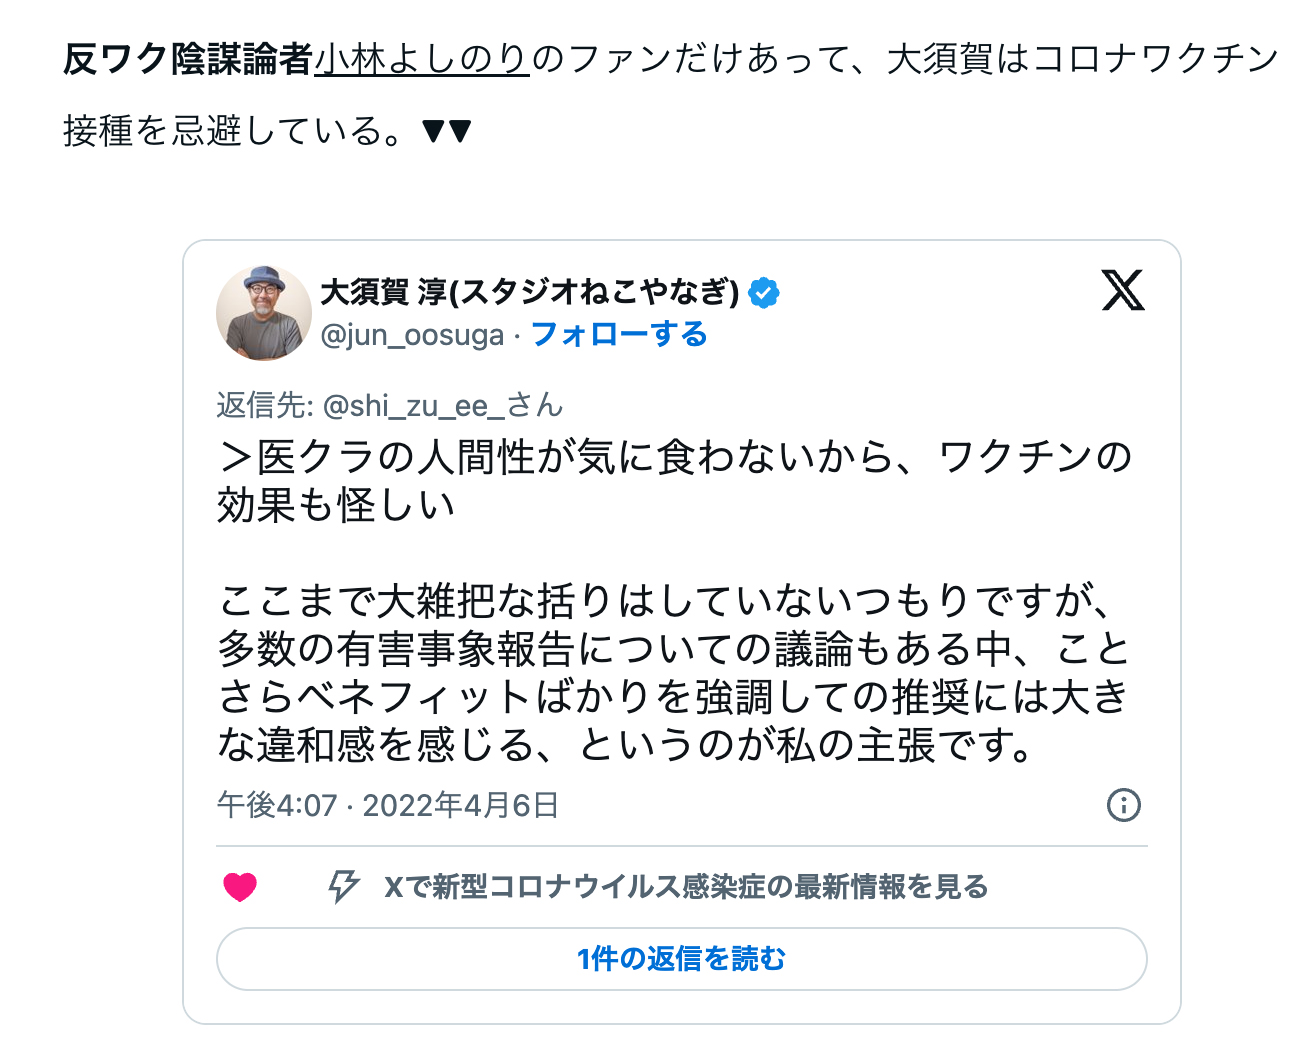Click the X logo in the embedded tweet
Screen dimensions: 1316x1048
[x=1122, y=291]
